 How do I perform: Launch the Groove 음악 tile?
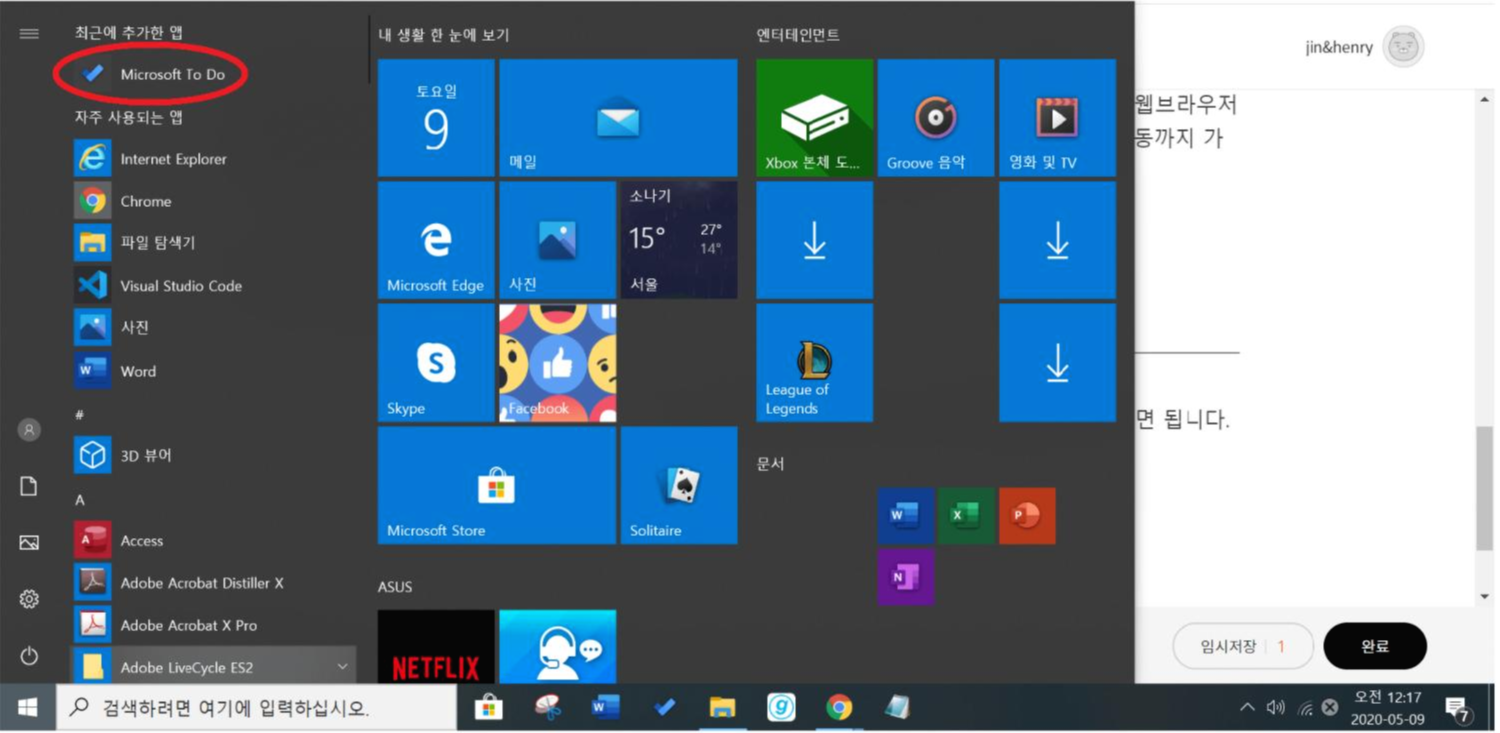(936, 118)
